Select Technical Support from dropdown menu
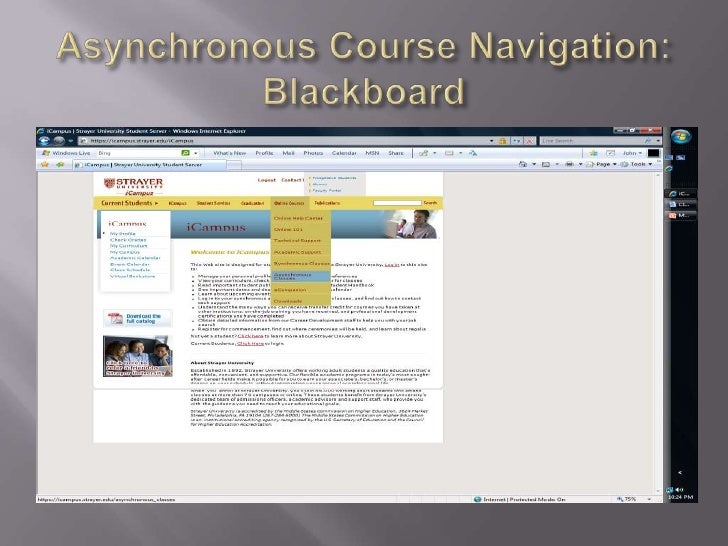728x546 pixels. (297, 240)
